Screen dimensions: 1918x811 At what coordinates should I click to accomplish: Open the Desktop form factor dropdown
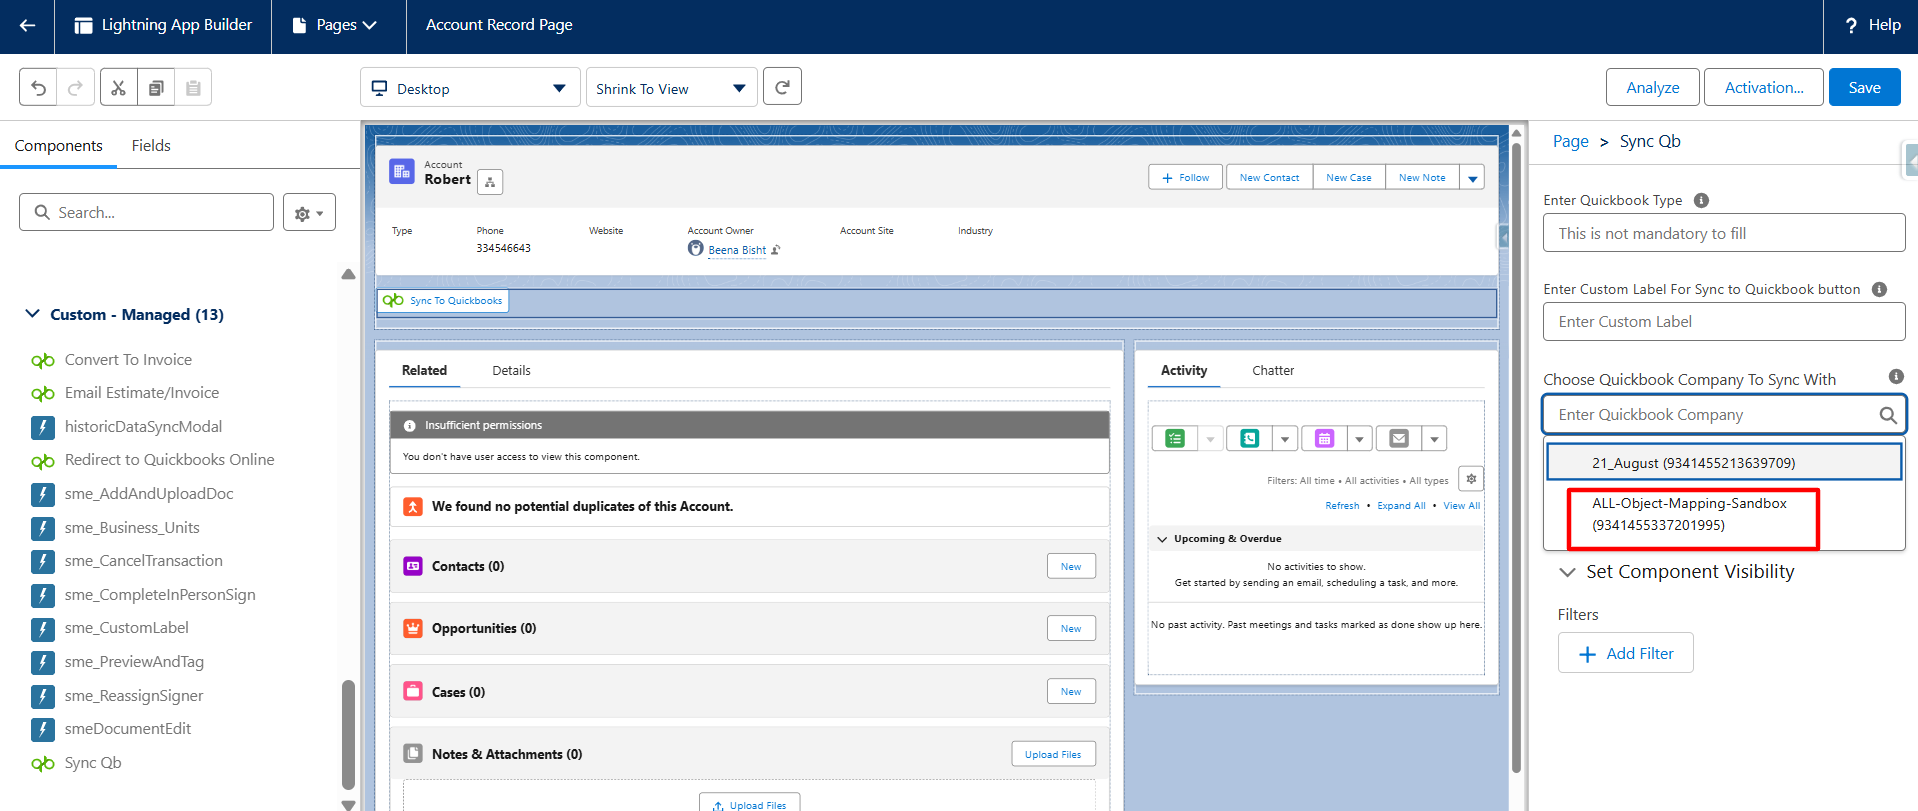tap(469, 88)
